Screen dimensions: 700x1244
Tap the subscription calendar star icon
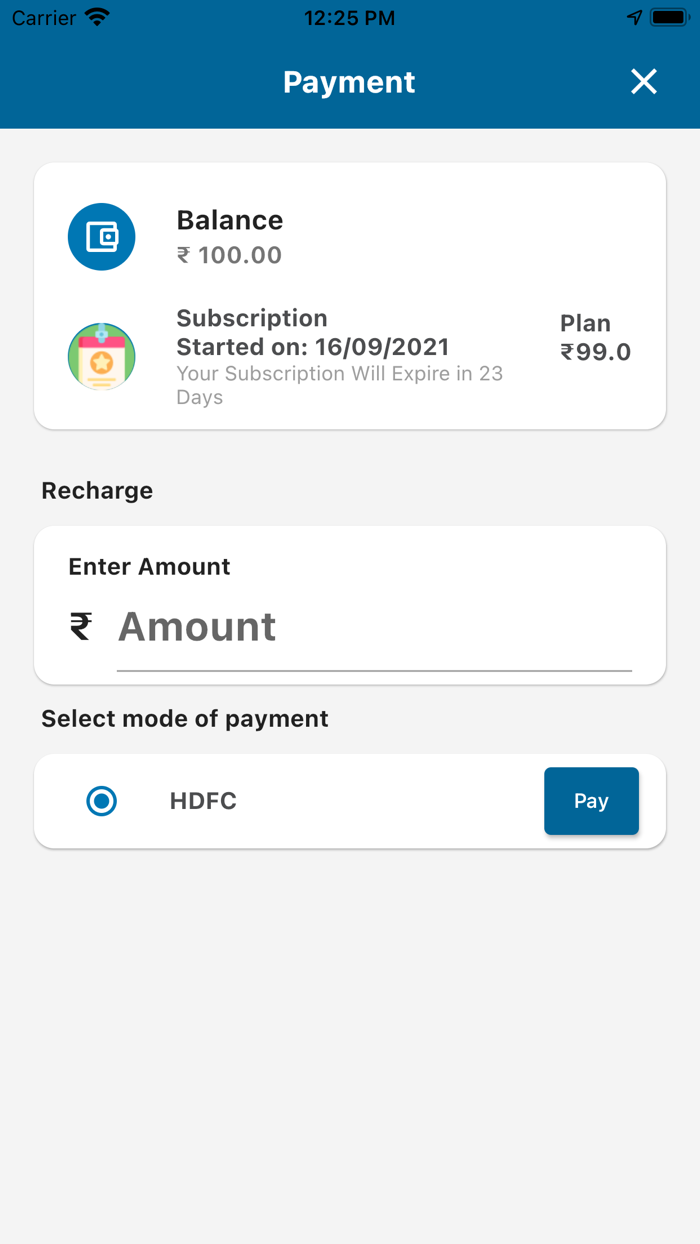tap(102, 357)
